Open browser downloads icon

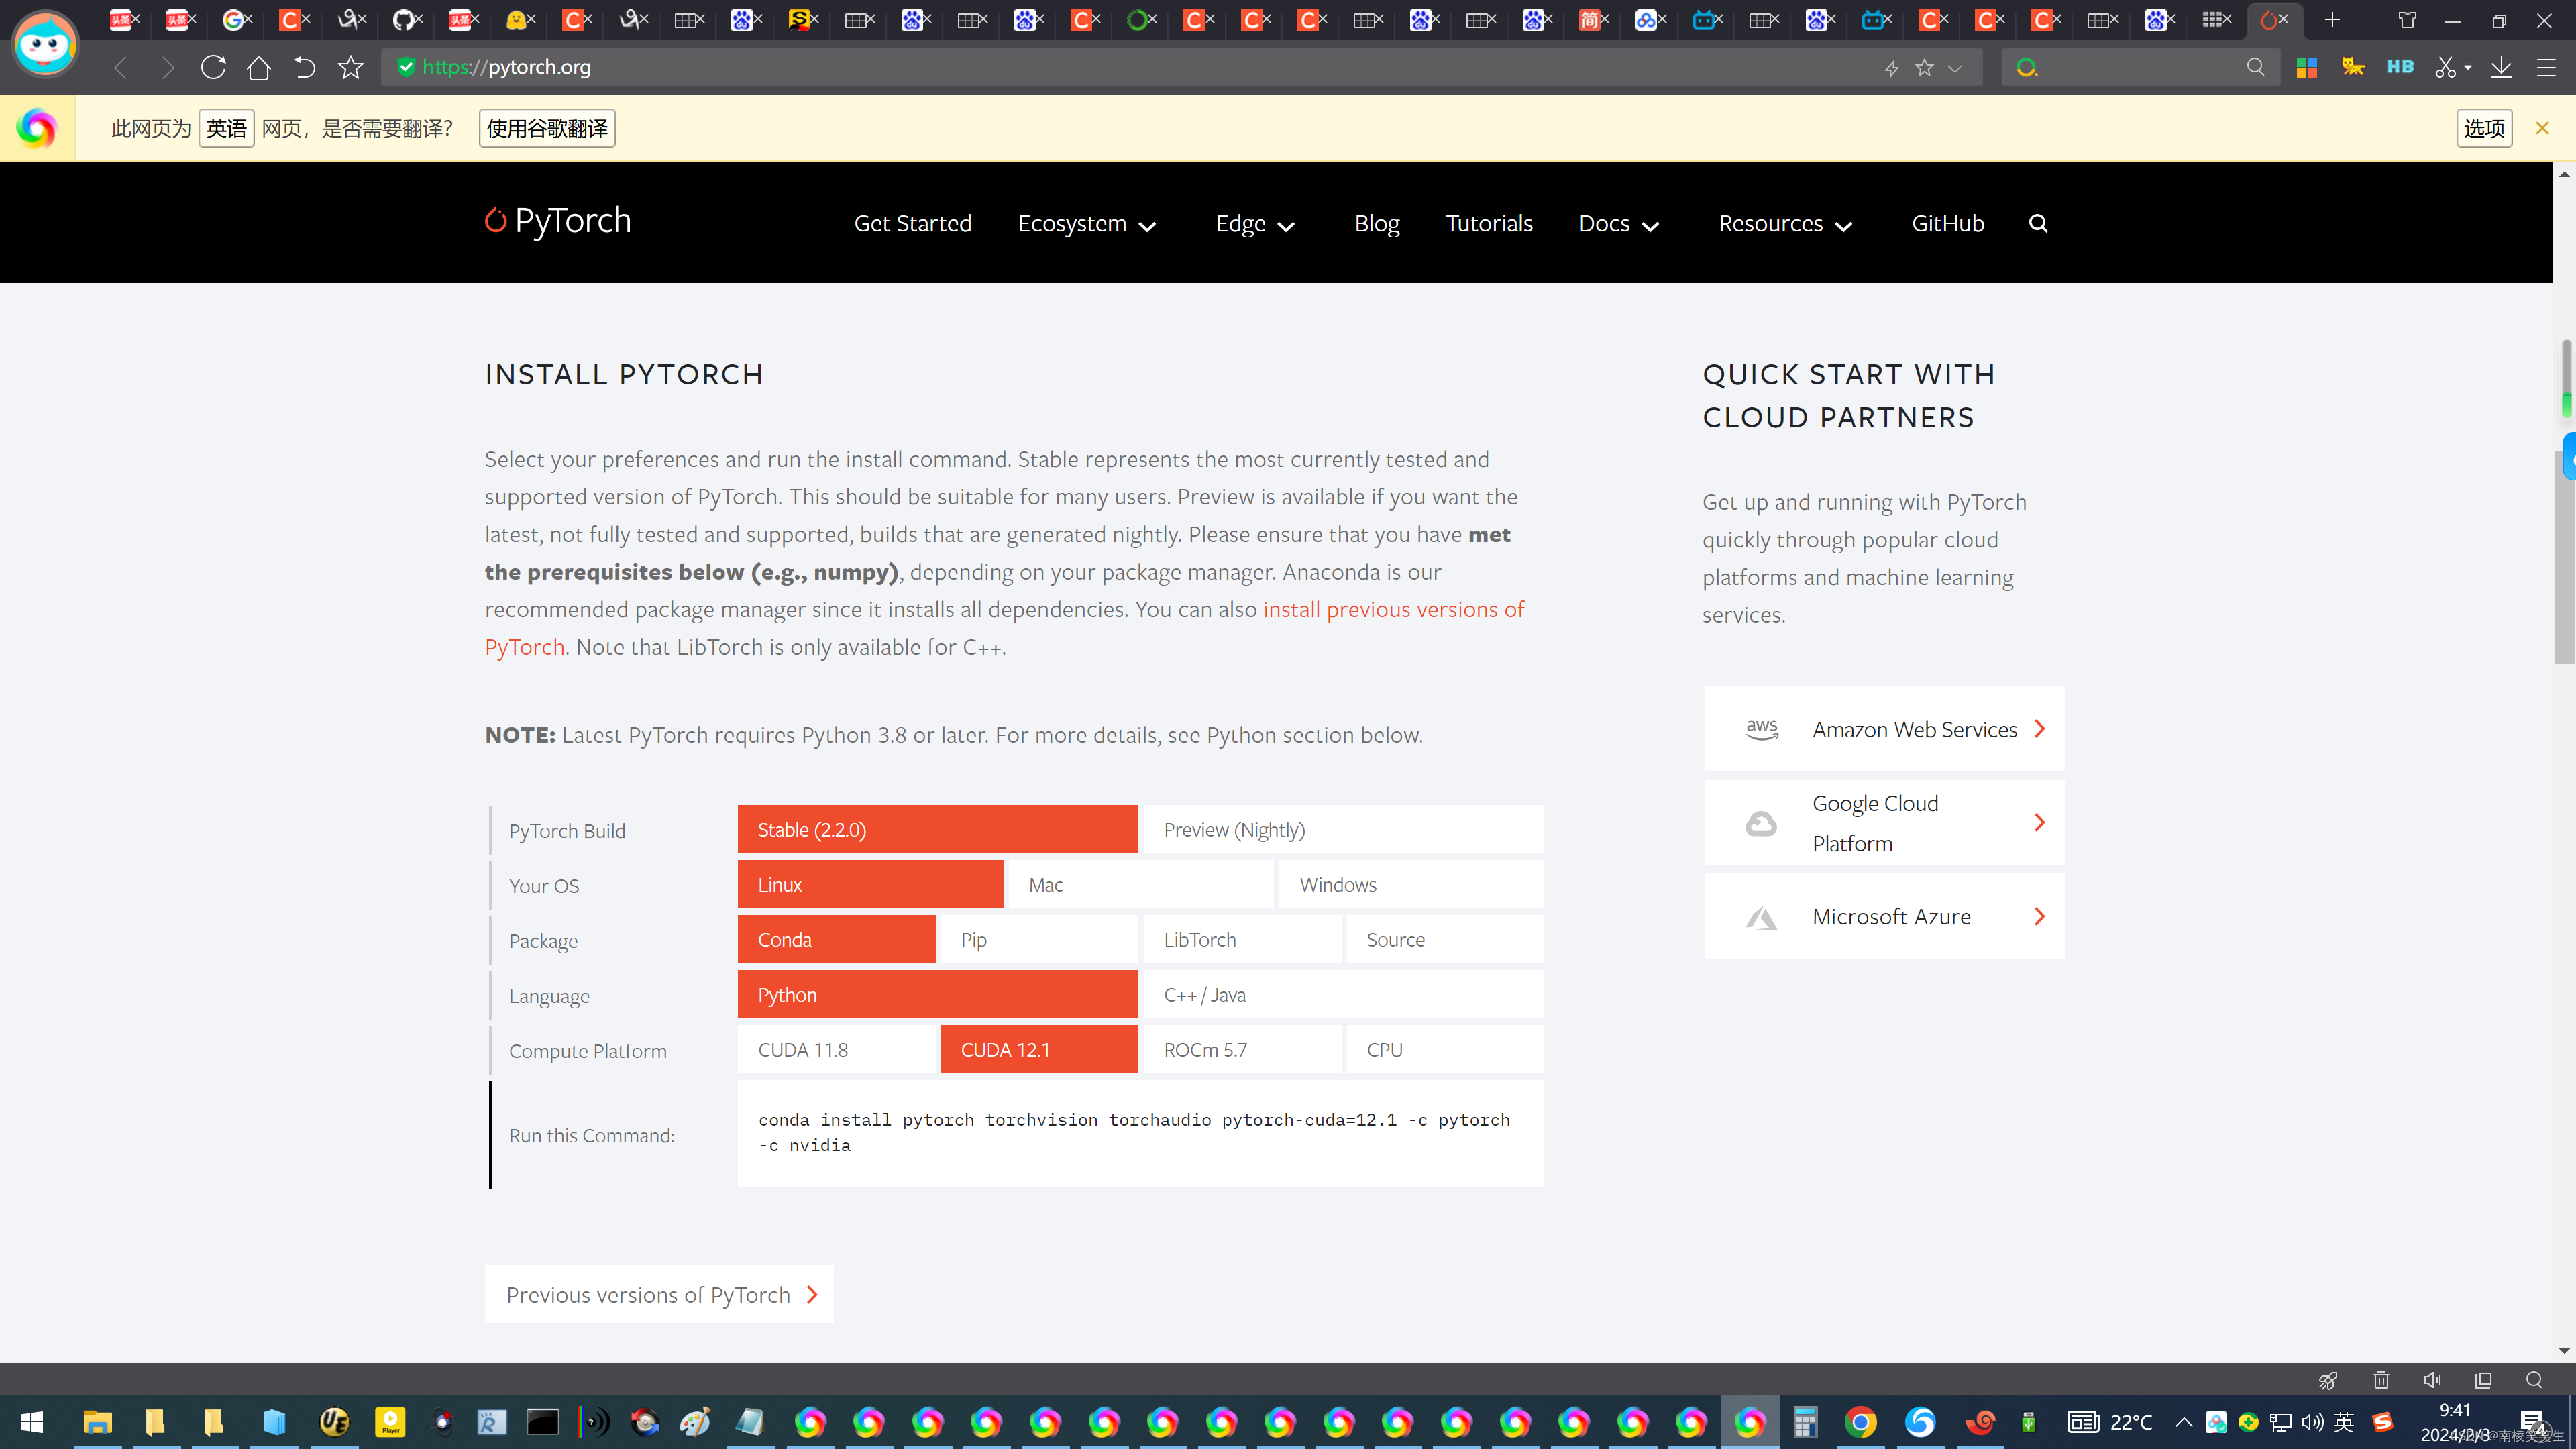tap(2501, 67)
